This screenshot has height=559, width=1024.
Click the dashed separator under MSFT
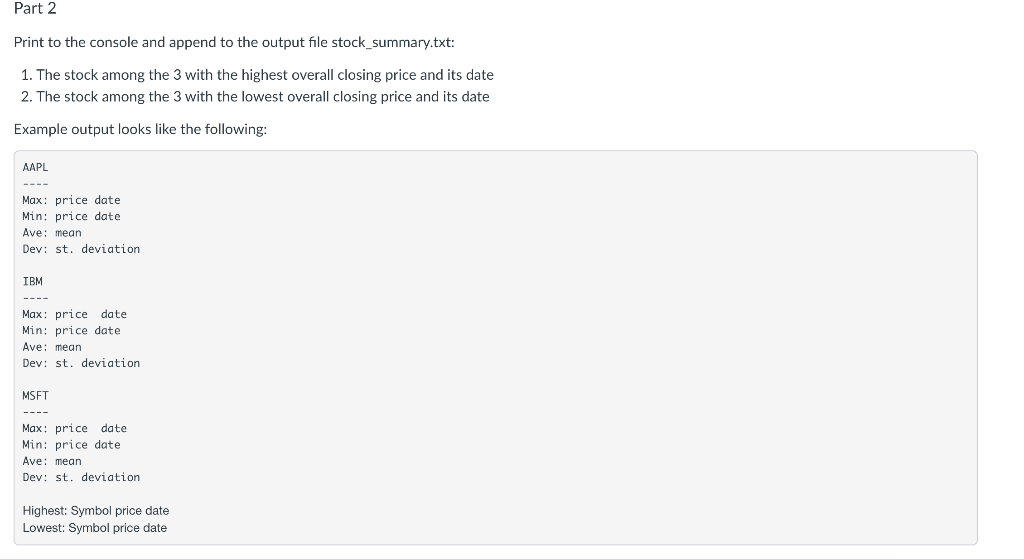pyautogui.click(x=35, y=412)
